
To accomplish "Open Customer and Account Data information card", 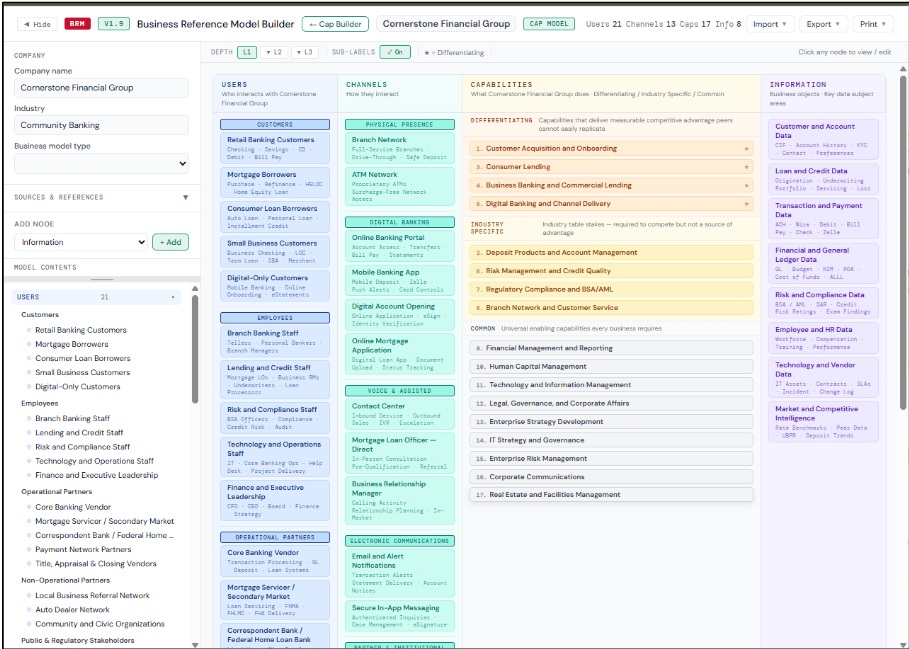I will (x=823, y=139).
